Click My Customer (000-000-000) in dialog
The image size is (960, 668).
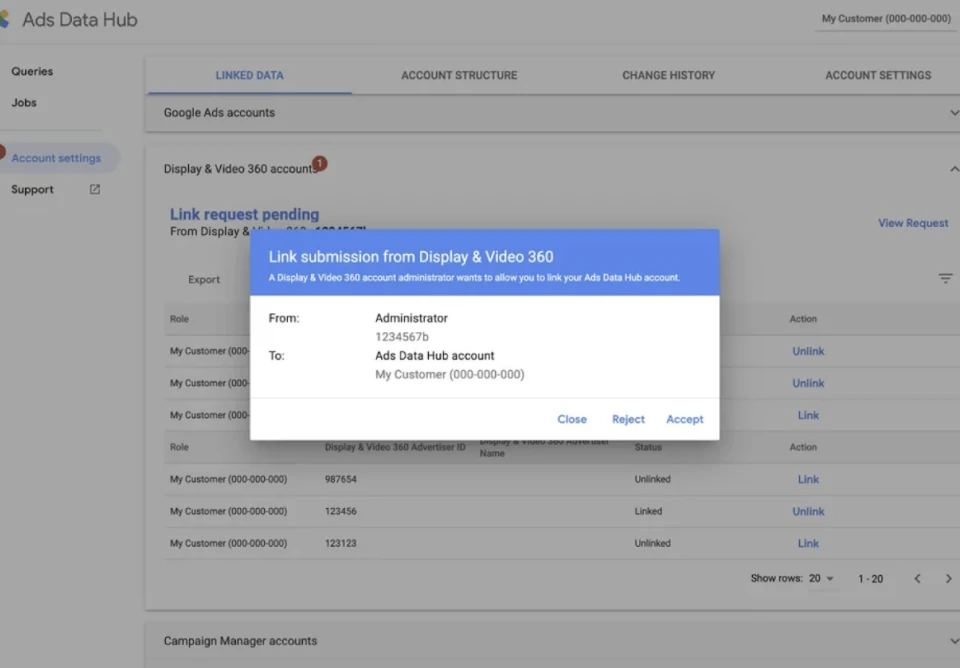click(449, 374)
